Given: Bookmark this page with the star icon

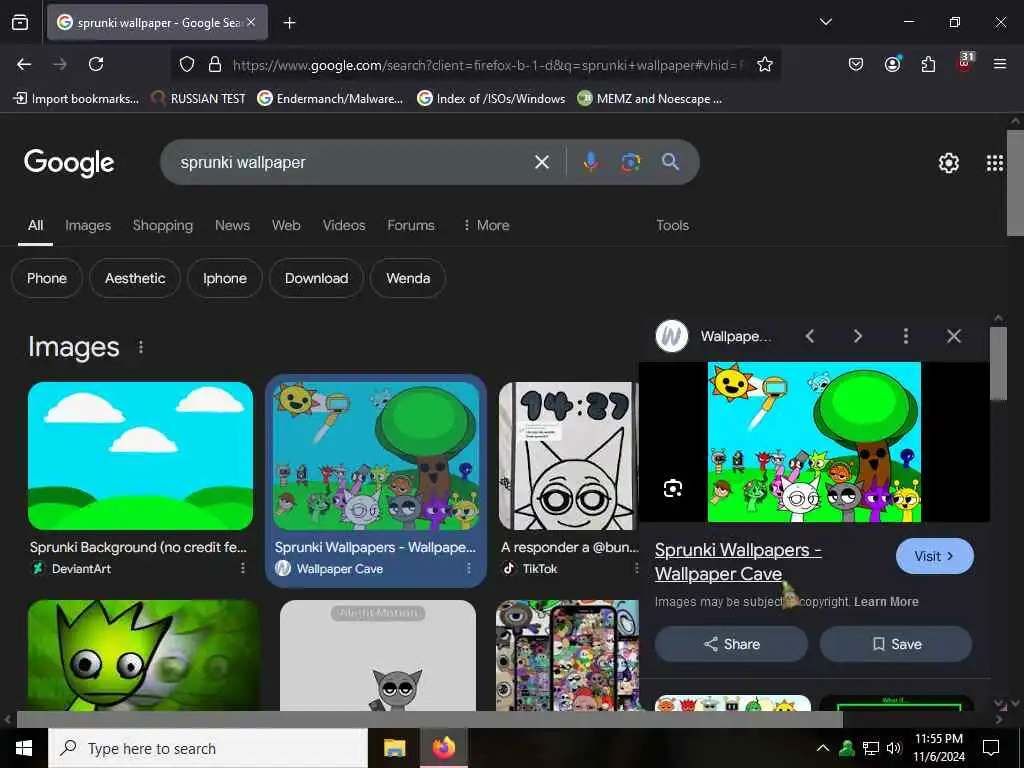Looking at the screenshot, I should coord(765,64).
